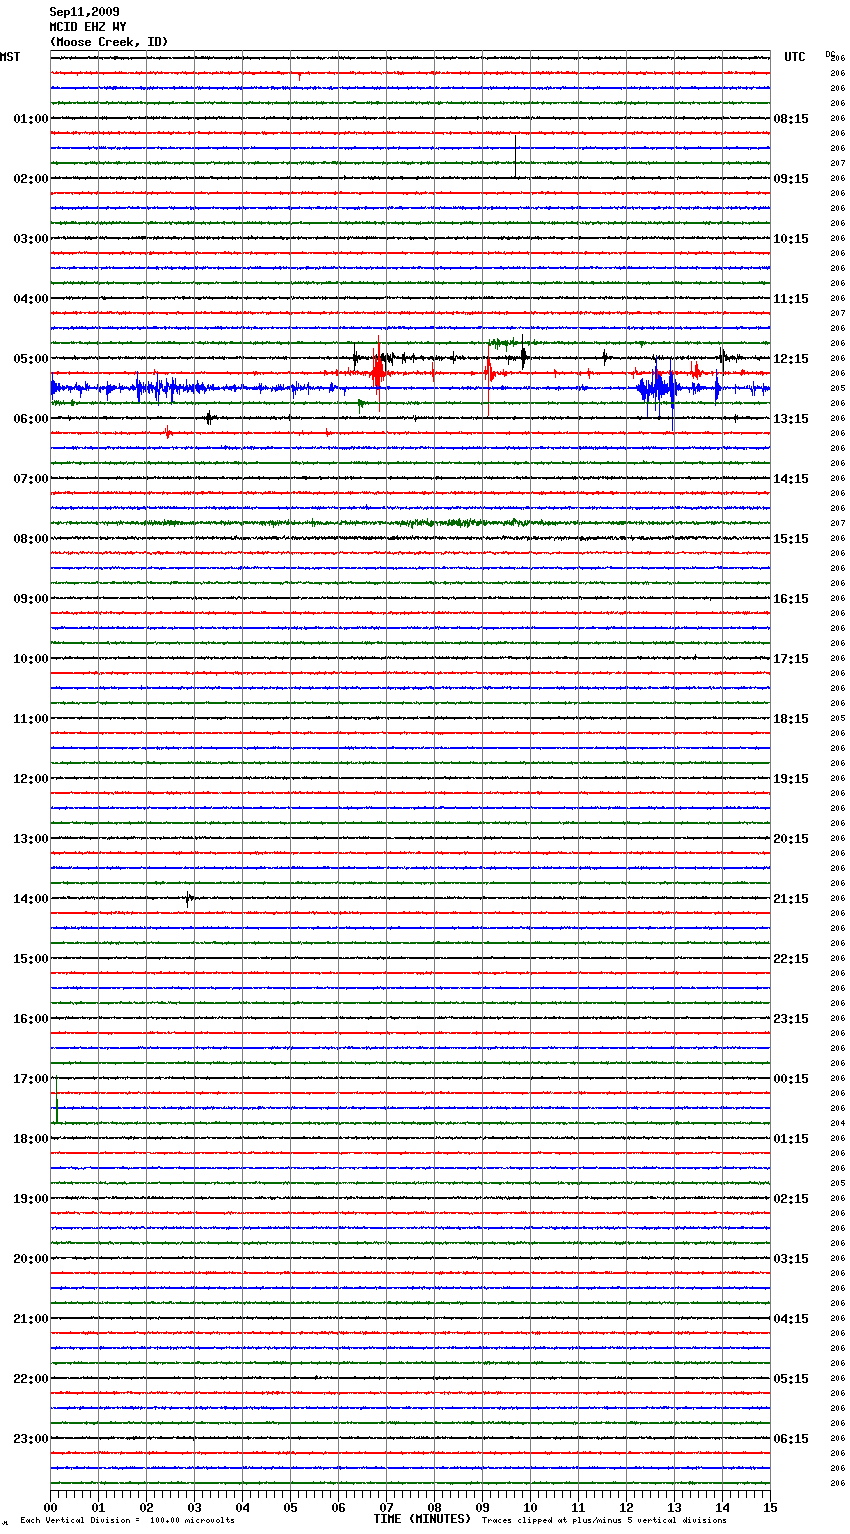Click the small black event on the 14:00 trace
Image resolution: width=850 pixels, height=1534 pixels.
tap(188, 898)
